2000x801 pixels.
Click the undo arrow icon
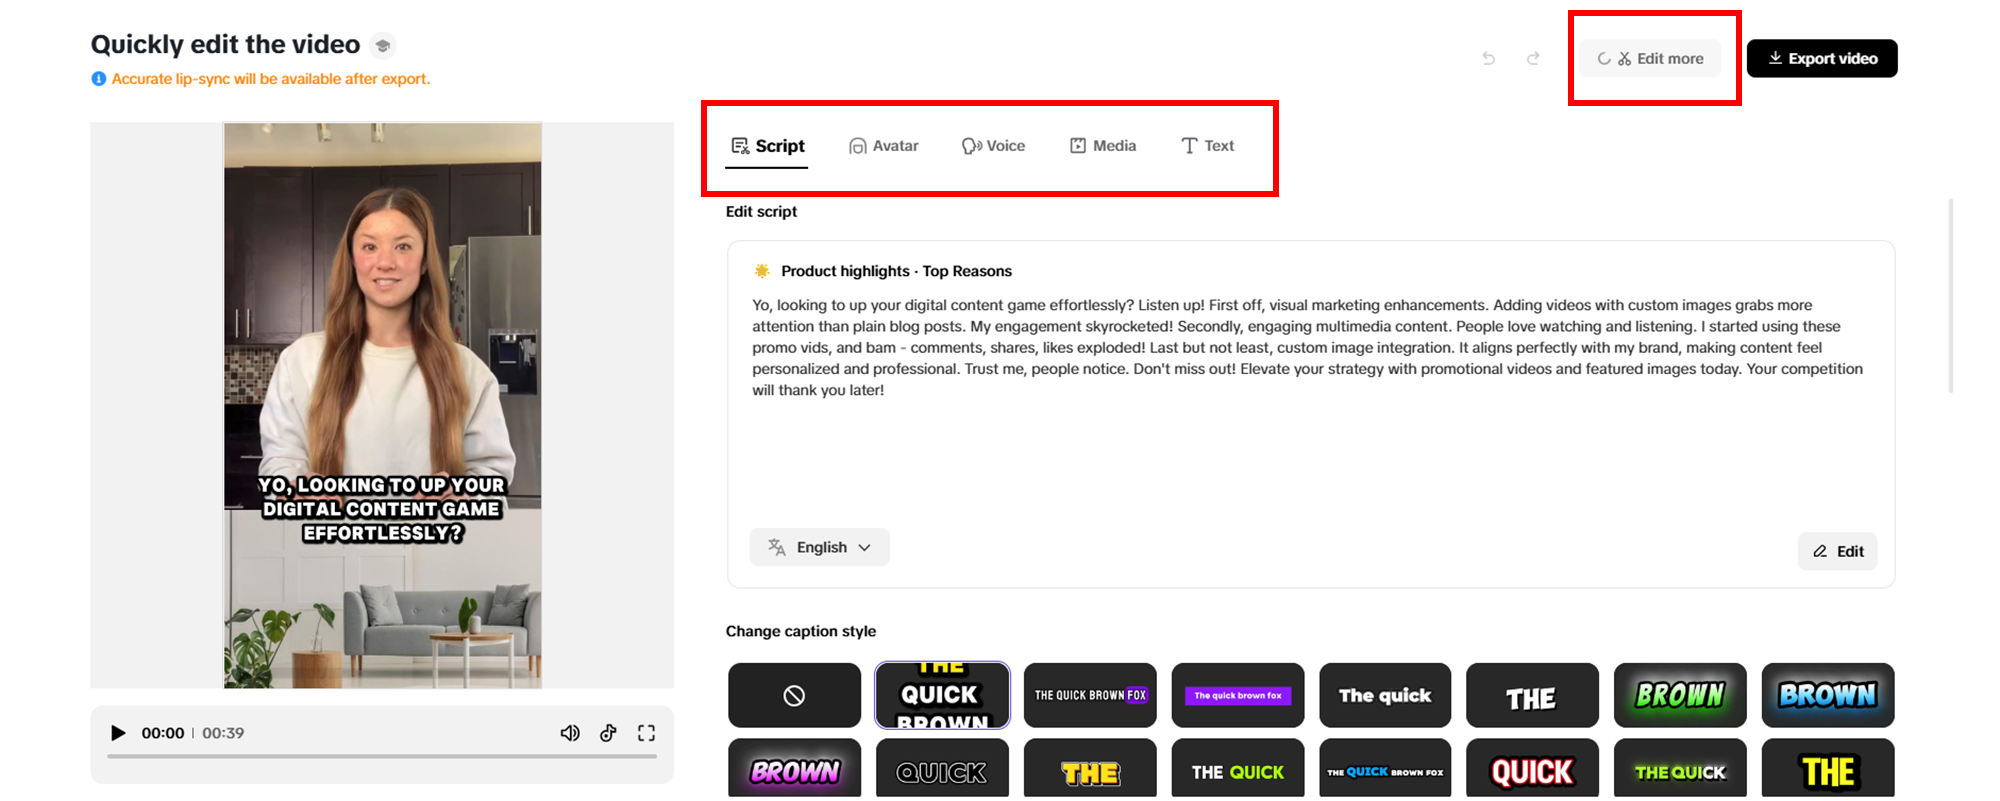(1489, 59)
